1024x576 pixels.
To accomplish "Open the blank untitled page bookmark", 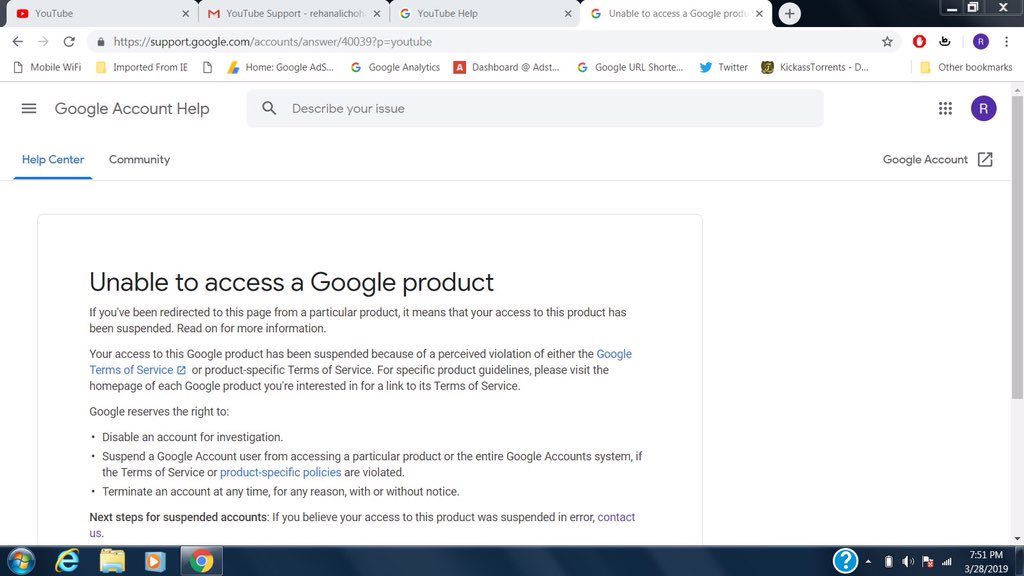I will (x=208, y=67).
